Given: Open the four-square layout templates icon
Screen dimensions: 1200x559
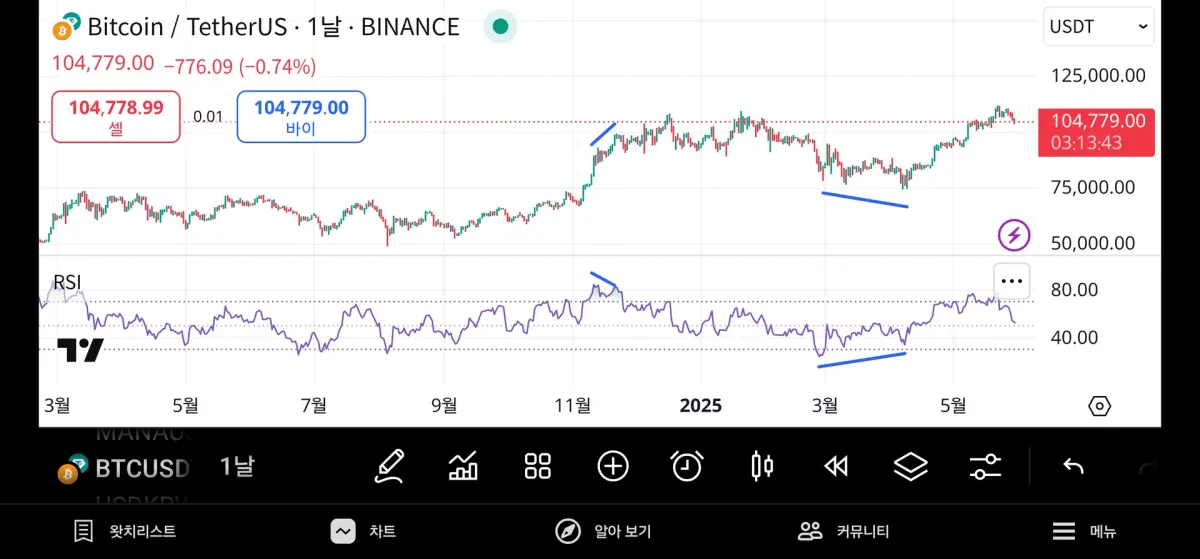Looking at the screenshot, I should click(x=538, y=466).
